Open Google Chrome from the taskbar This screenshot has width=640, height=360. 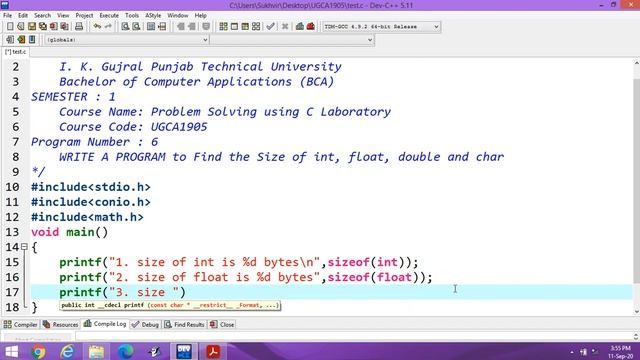pyautogui.click(x=38, y=351)
